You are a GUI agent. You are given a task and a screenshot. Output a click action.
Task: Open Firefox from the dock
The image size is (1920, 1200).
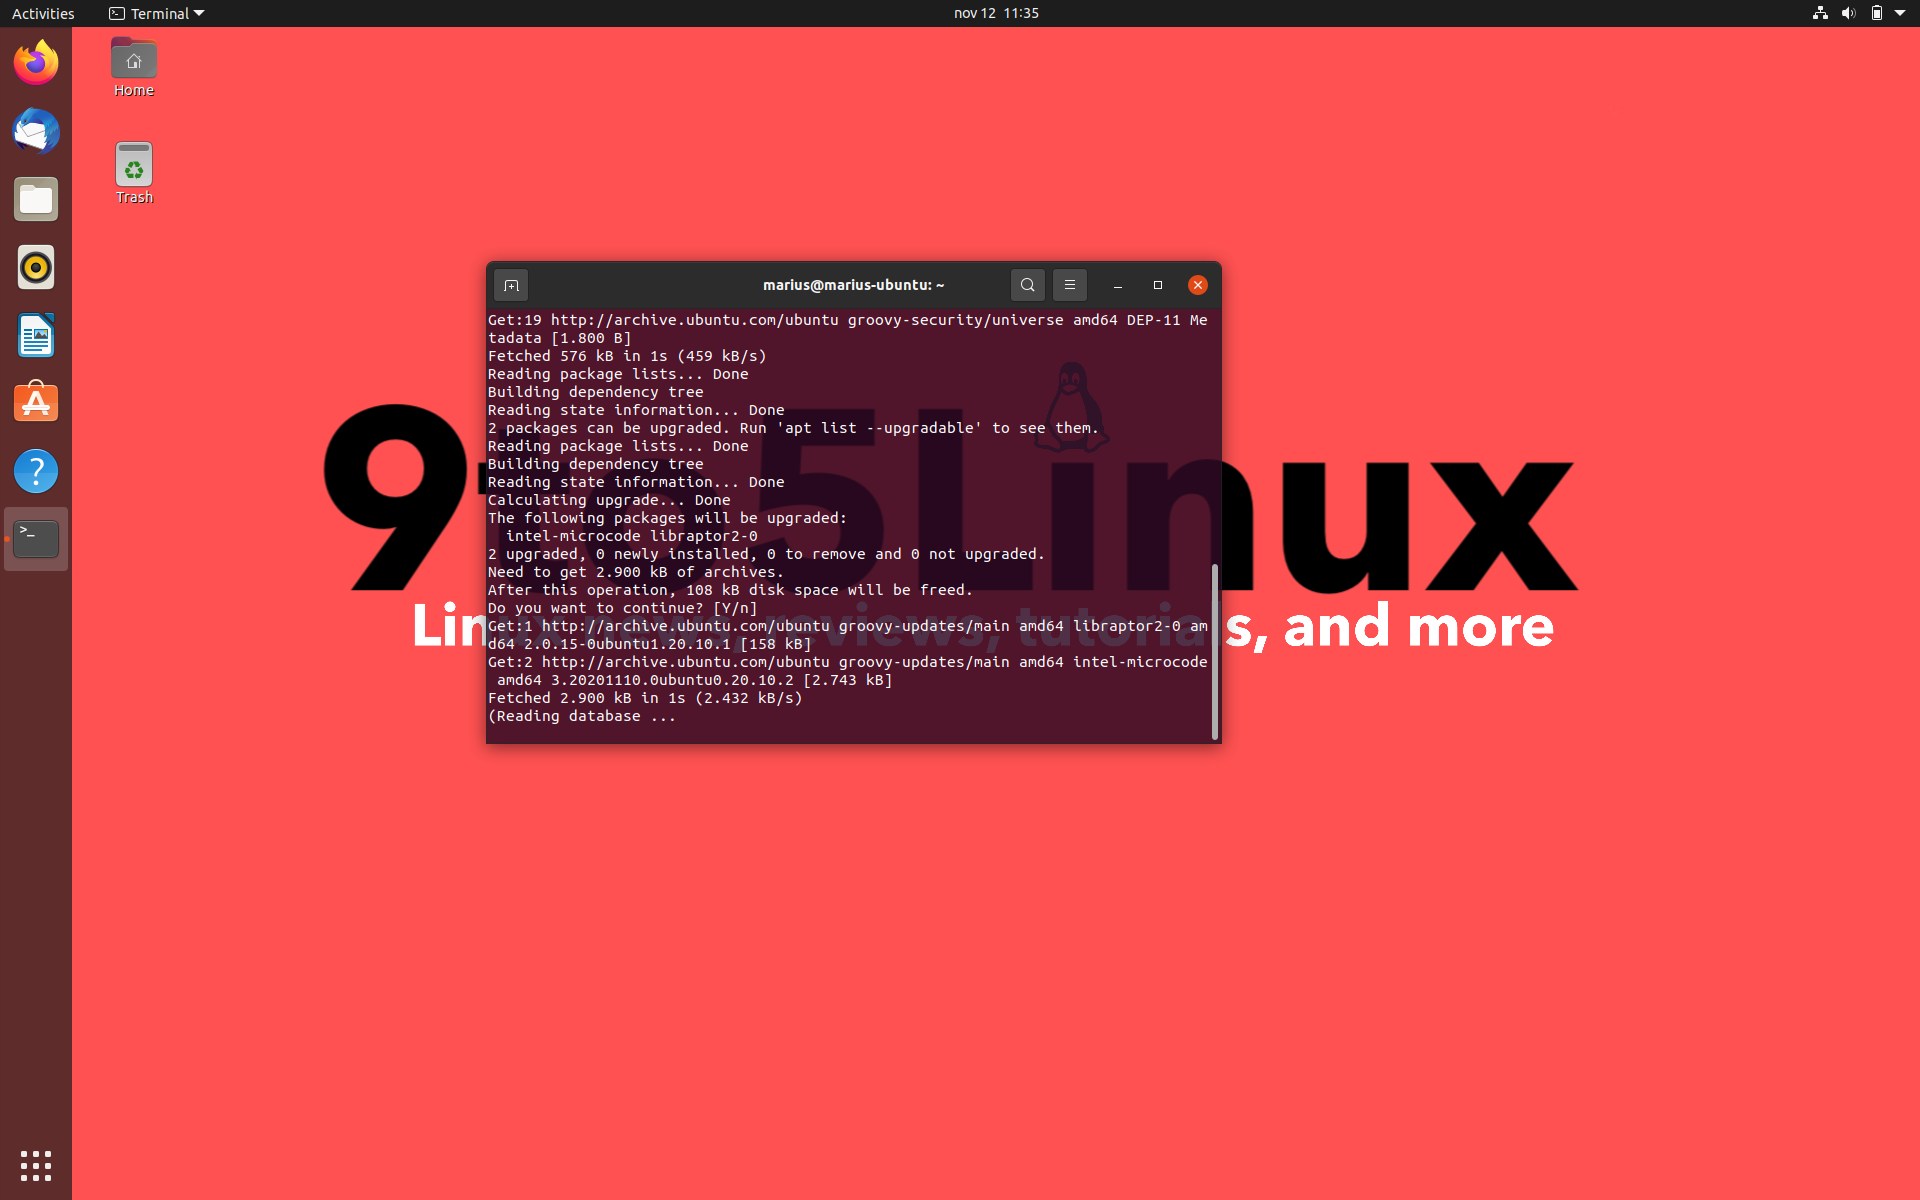click(x=36, y=63)
